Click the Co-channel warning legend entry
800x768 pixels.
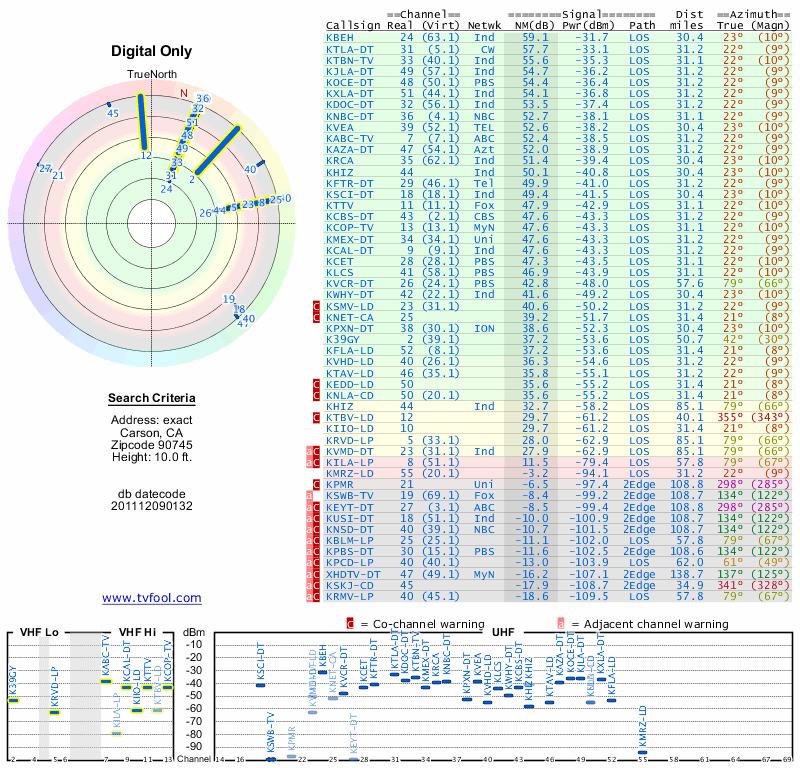(415, 624)
